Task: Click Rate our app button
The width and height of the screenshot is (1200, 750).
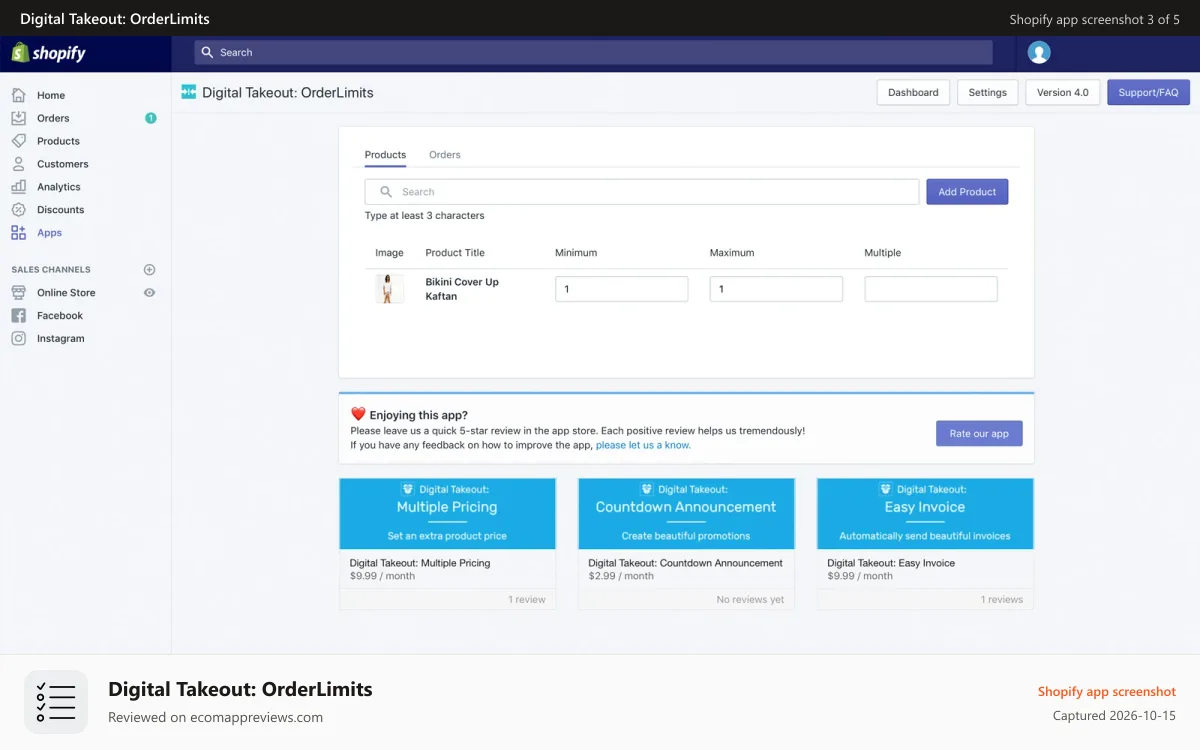Action: [x=979, y=434]
